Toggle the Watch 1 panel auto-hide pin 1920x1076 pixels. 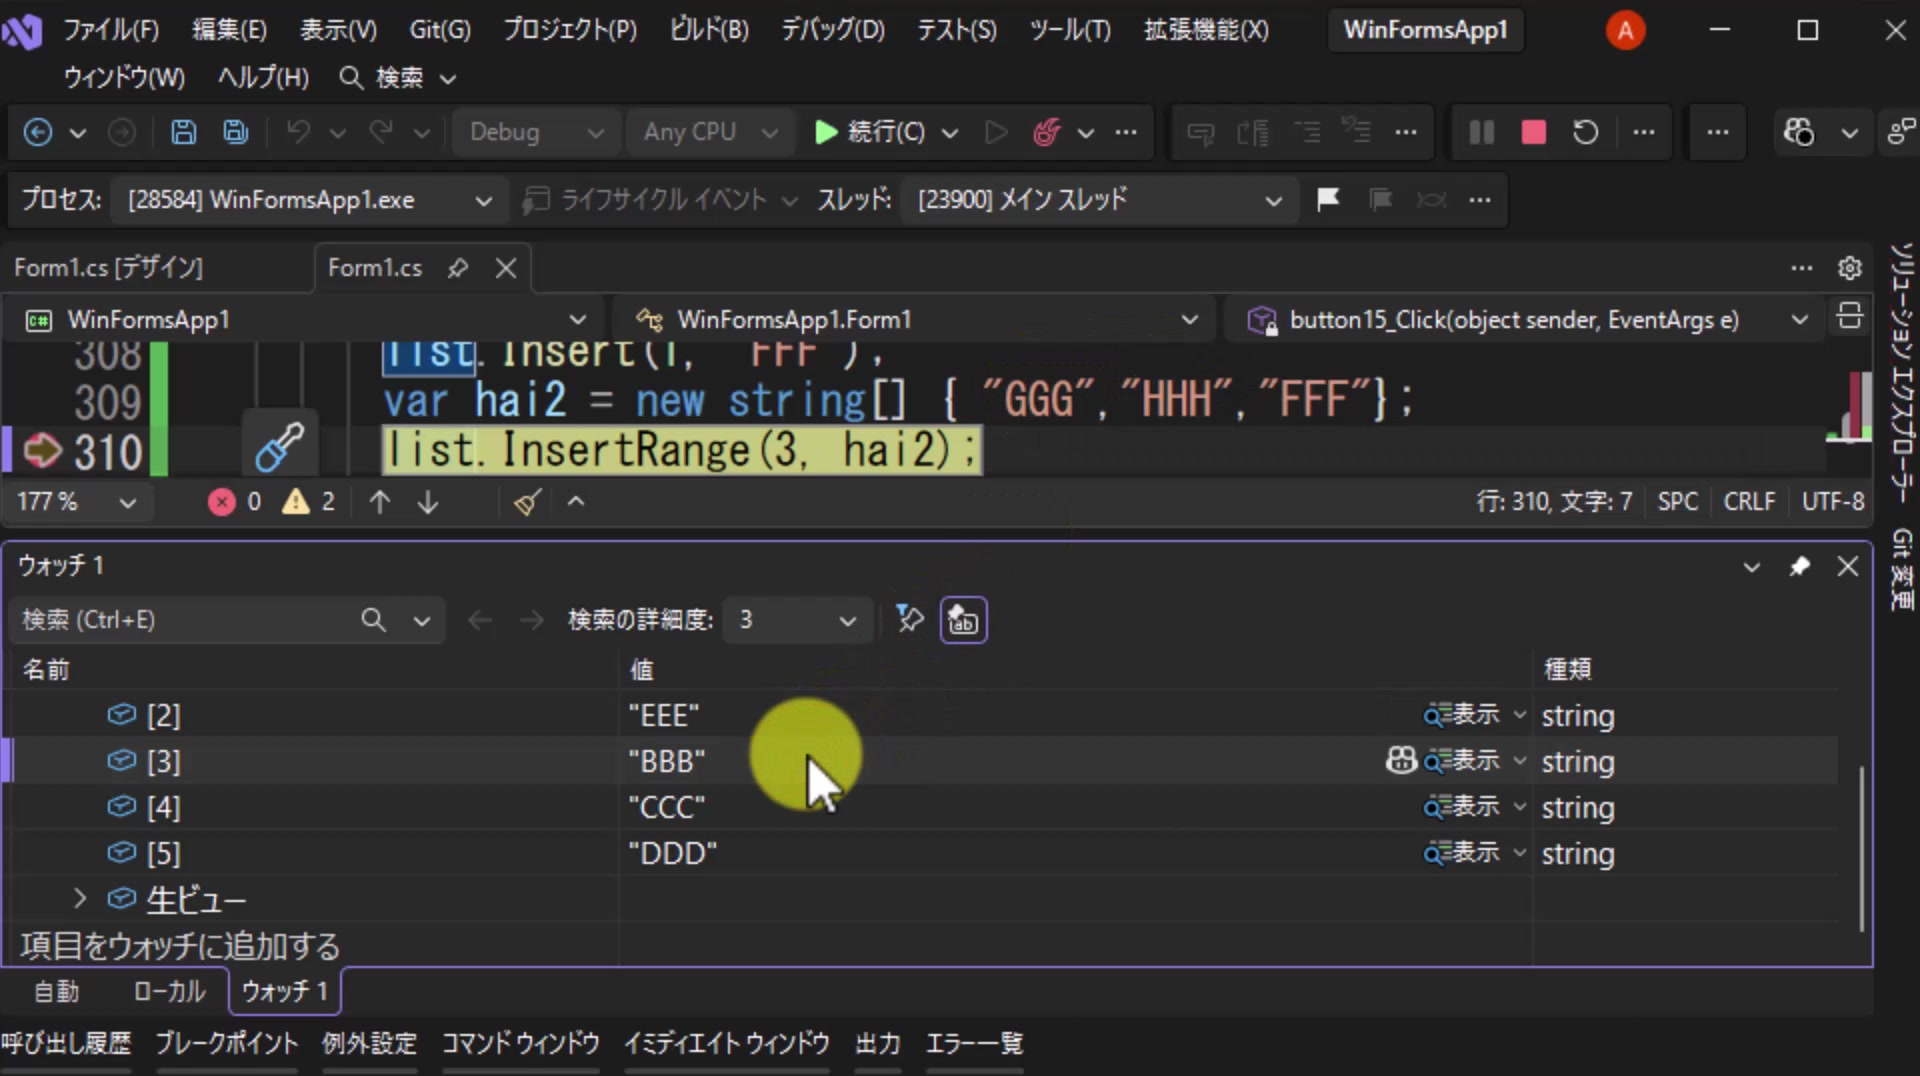click(x=1799, y=567)
